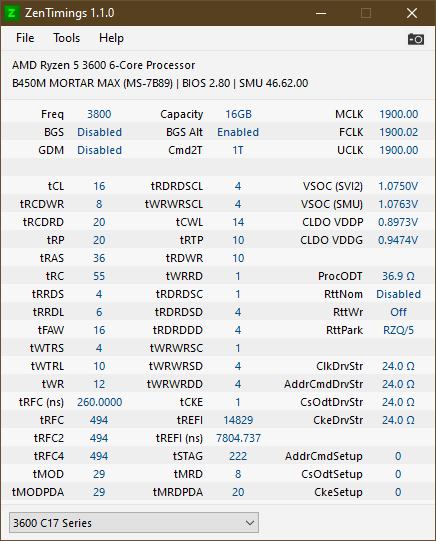Open the File menu
Screen dimensions: 436x541
[x=25, y=38]
